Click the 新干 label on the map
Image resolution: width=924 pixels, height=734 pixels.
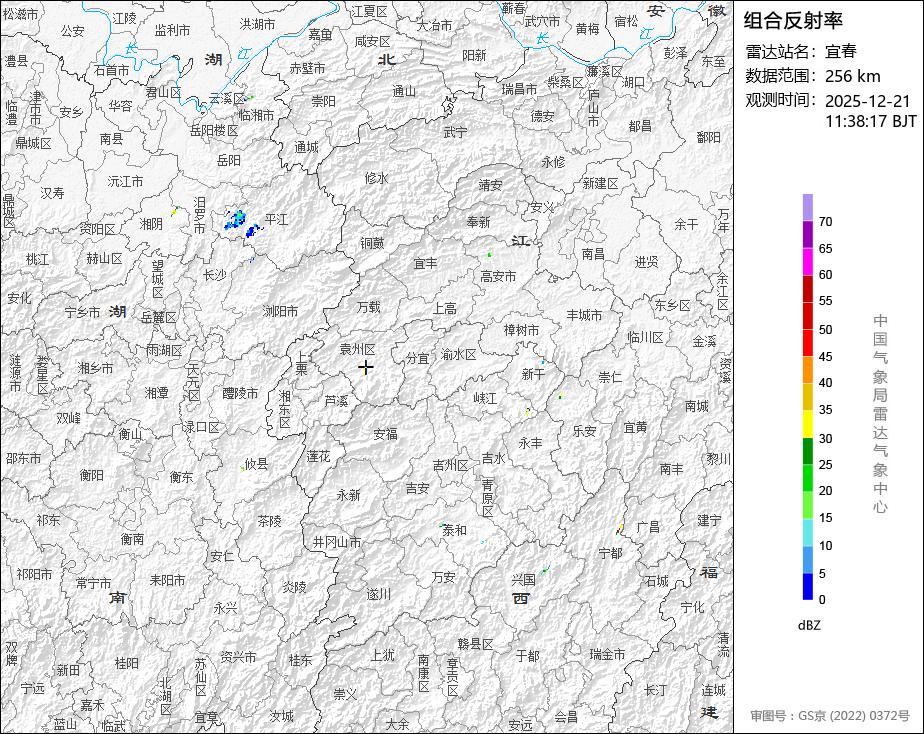point(533,374)
